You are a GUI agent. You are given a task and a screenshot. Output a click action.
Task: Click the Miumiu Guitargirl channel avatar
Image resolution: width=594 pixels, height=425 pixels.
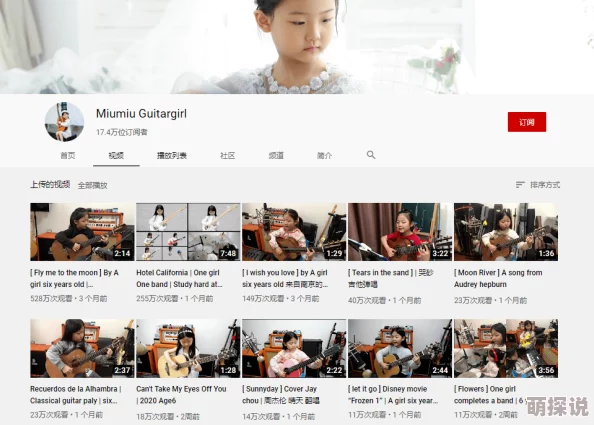click(64, 122)
